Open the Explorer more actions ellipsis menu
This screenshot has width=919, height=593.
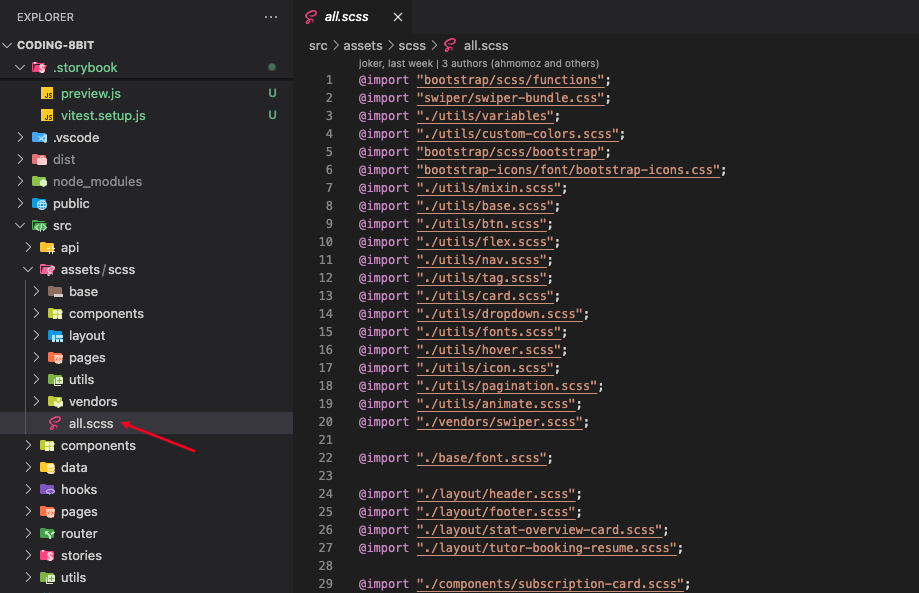coord(271,17)
